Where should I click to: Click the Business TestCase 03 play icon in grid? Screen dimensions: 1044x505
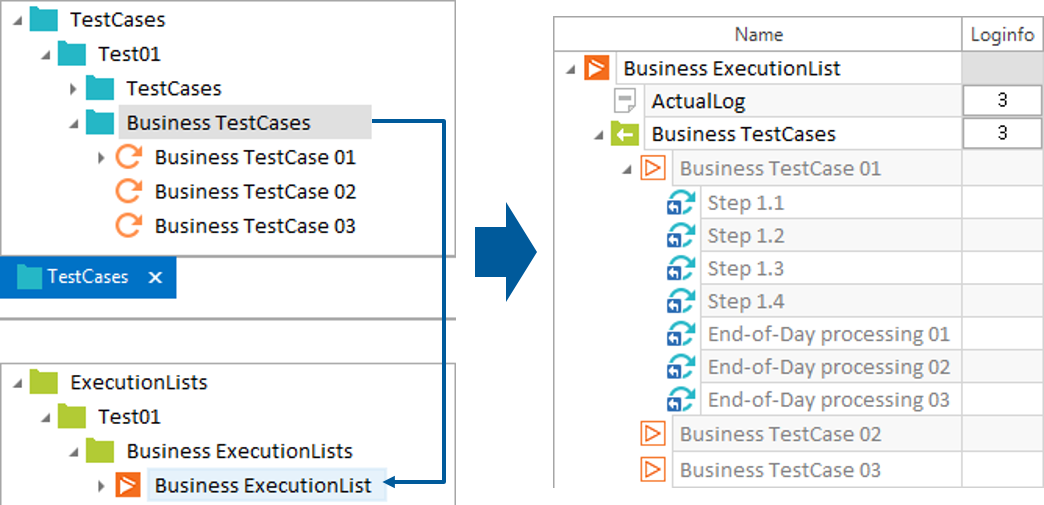(x=653, y=469)
